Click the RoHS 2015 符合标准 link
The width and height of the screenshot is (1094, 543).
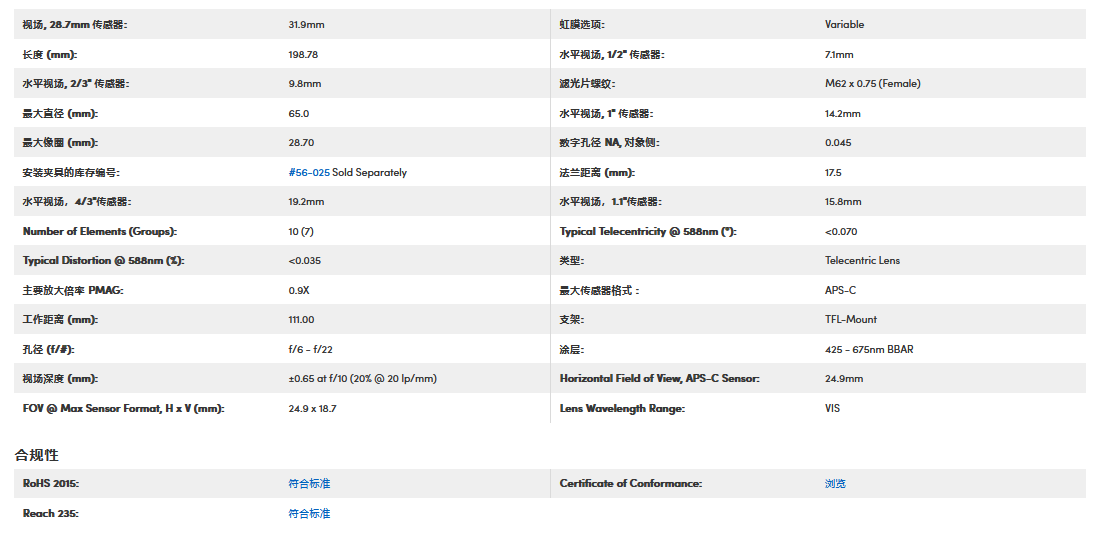(309, 483)
